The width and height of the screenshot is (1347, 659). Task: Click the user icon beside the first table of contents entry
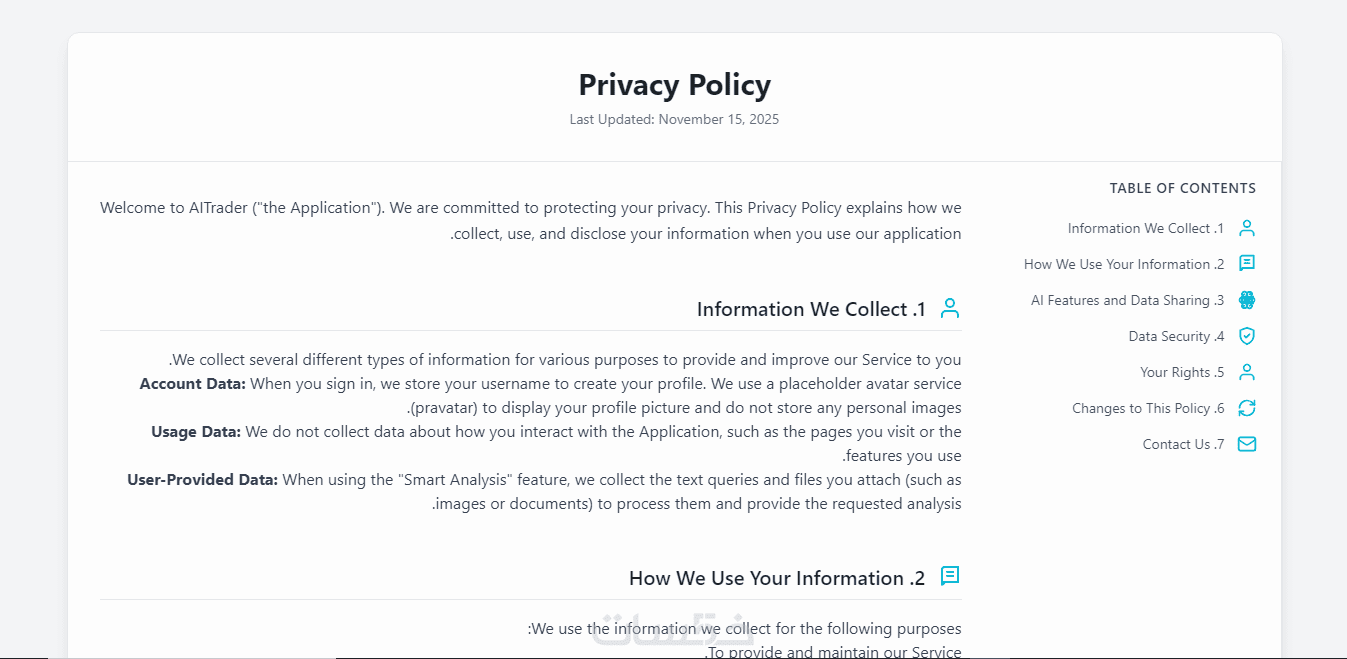point(1247,228)
